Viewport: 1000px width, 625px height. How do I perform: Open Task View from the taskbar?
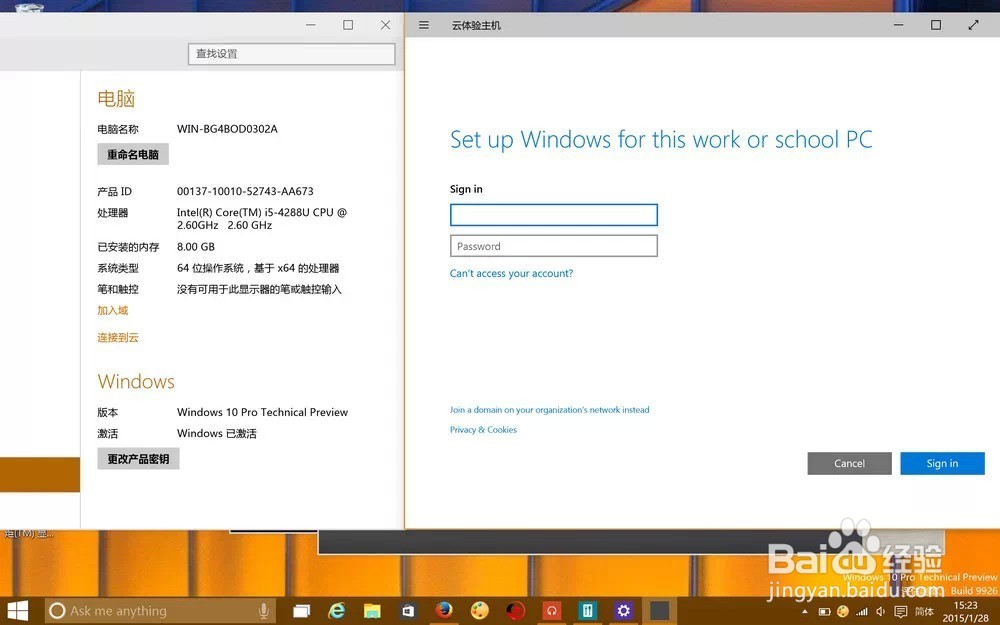click(302, 610)
